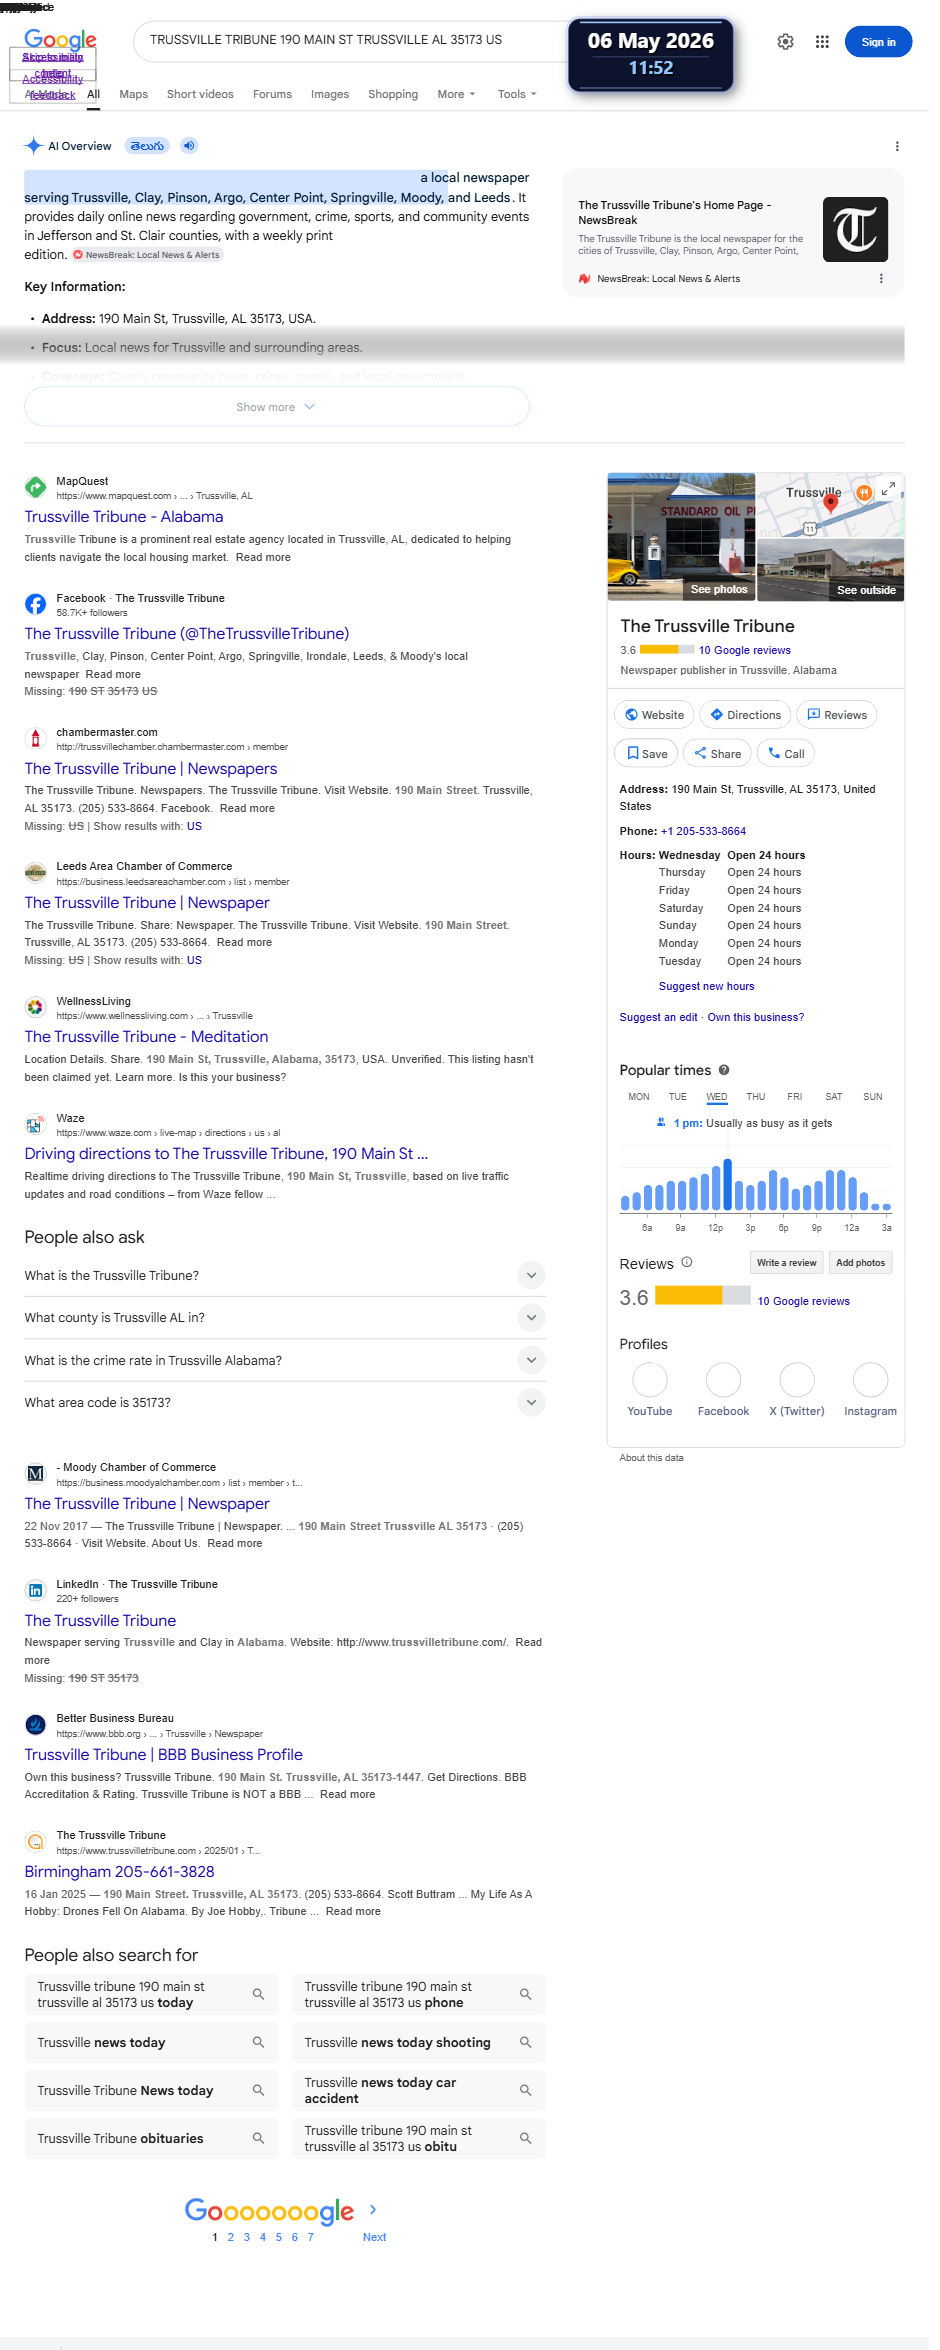Select the All results tab
Screen dimensions: 940x2350
[x=93, y=94]
